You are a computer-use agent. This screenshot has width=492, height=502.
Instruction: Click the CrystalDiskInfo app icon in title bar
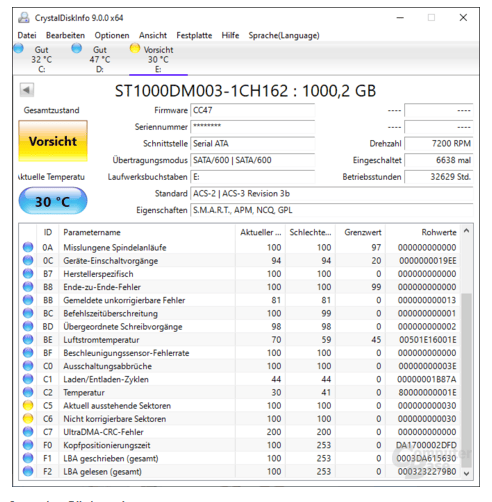tap(24, 18)
